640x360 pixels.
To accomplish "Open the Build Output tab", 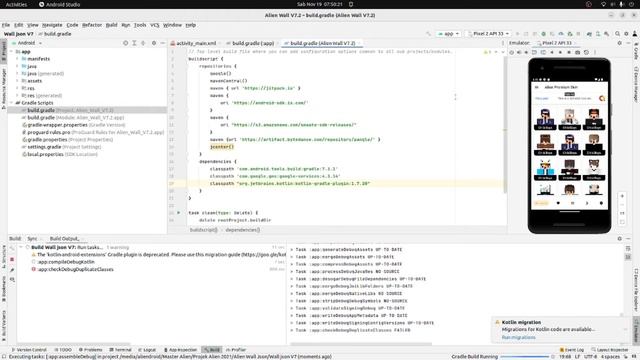I will coord(64,238).
